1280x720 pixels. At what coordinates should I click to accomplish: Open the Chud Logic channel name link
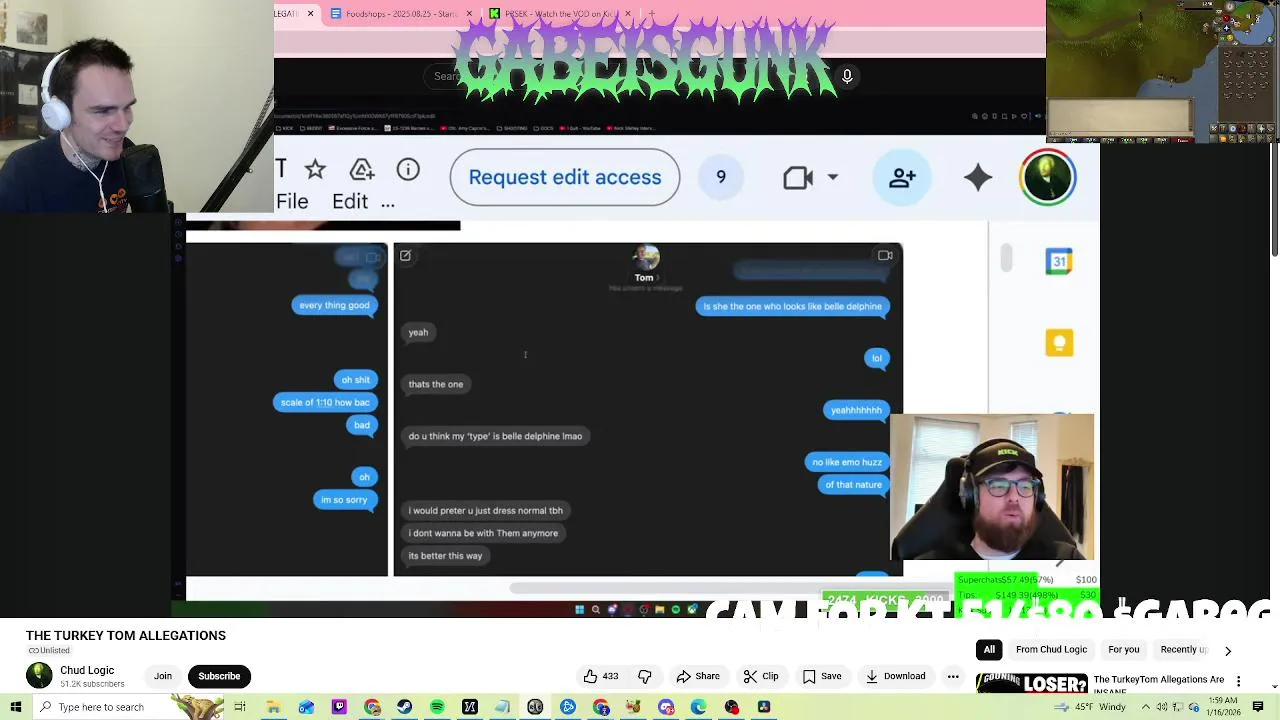[x=87, y=670]
